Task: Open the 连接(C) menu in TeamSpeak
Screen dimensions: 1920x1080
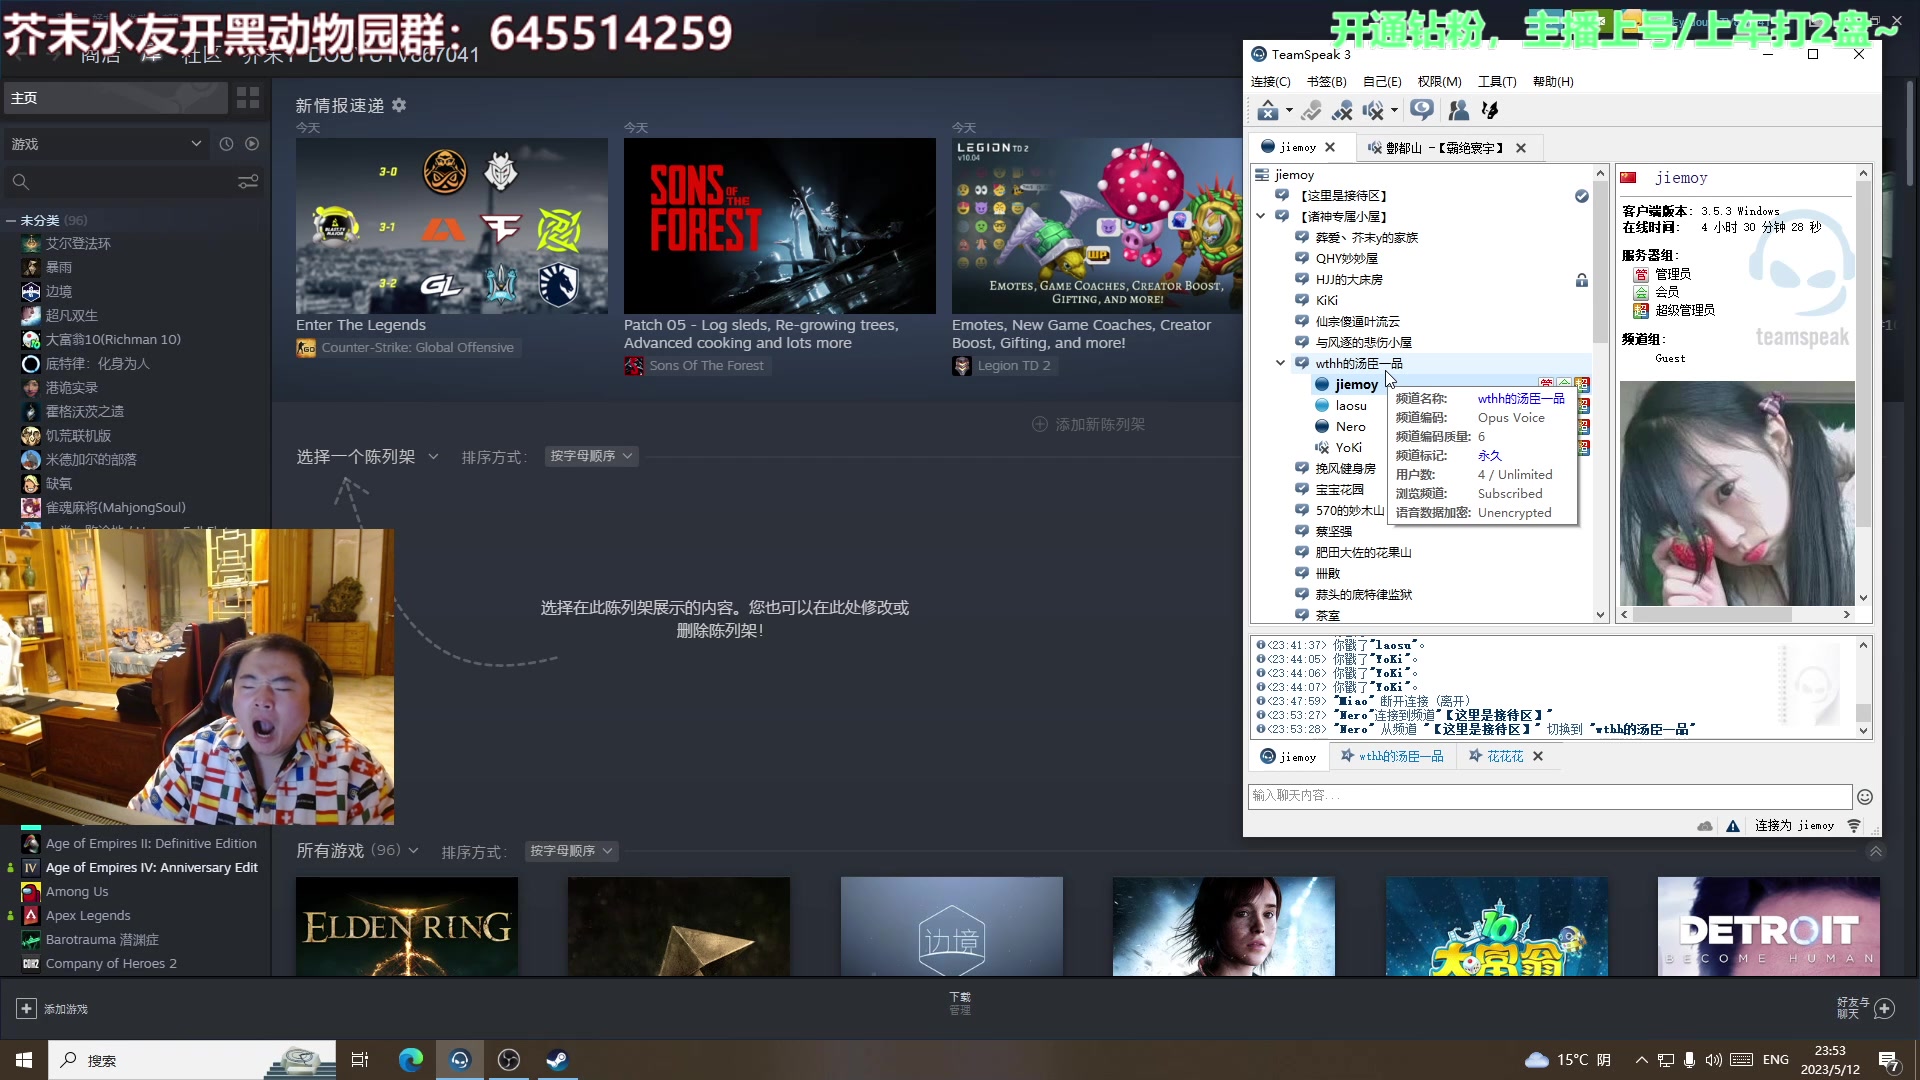Action: (1270, 82)
